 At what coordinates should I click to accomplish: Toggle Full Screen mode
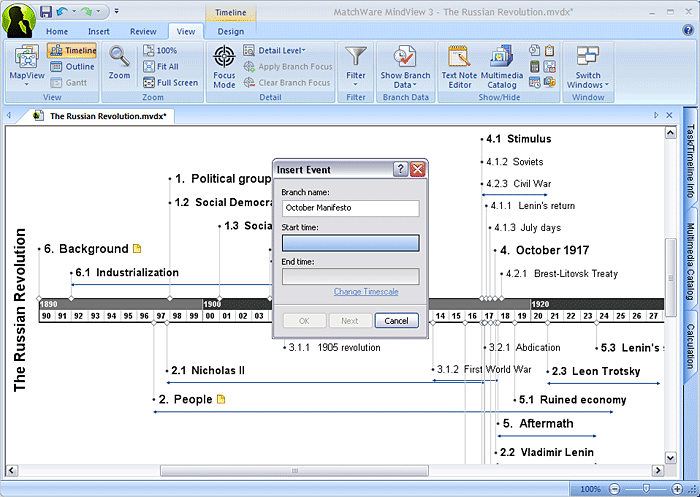tap(170, 83)
